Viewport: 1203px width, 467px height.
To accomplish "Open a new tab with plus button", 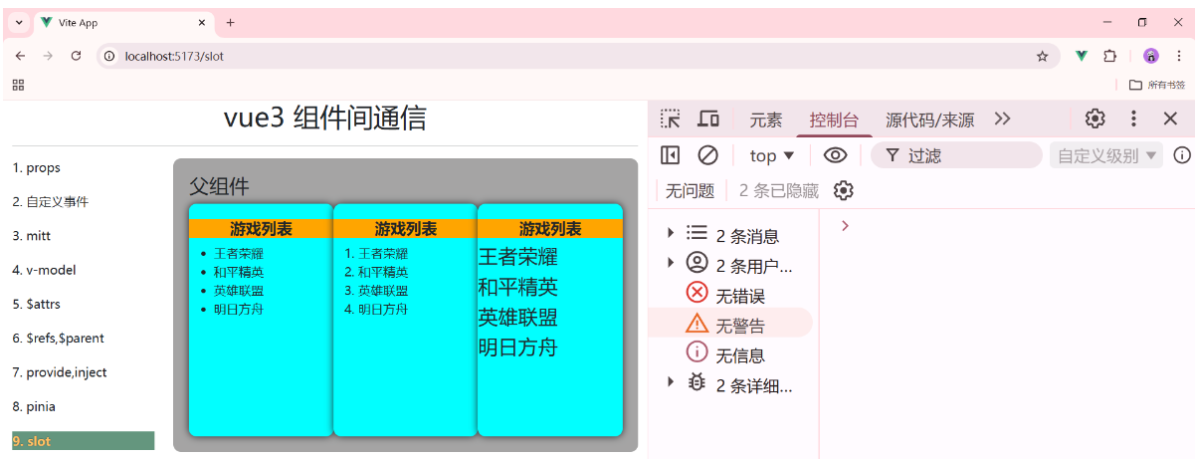I will tap(230, 22).
